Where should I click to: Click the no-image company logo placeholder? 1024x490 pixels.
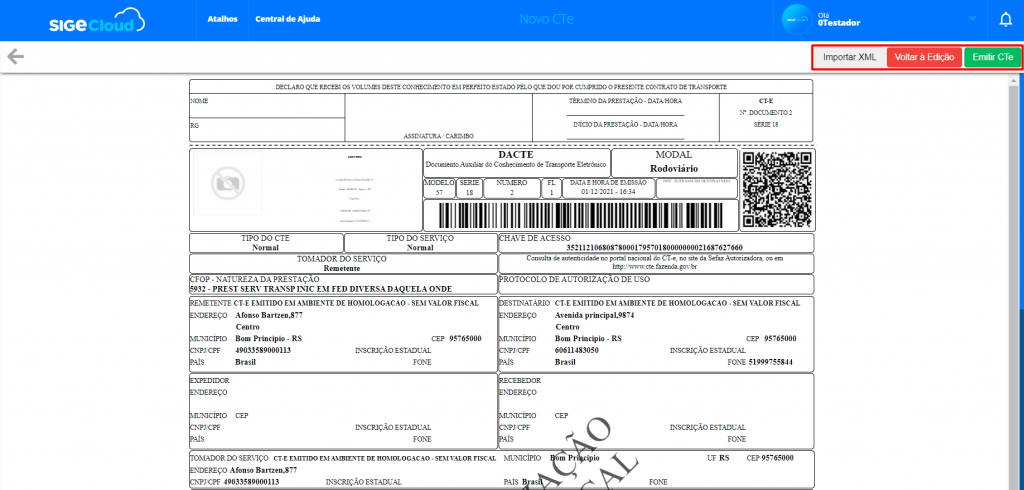coord(228,184)
